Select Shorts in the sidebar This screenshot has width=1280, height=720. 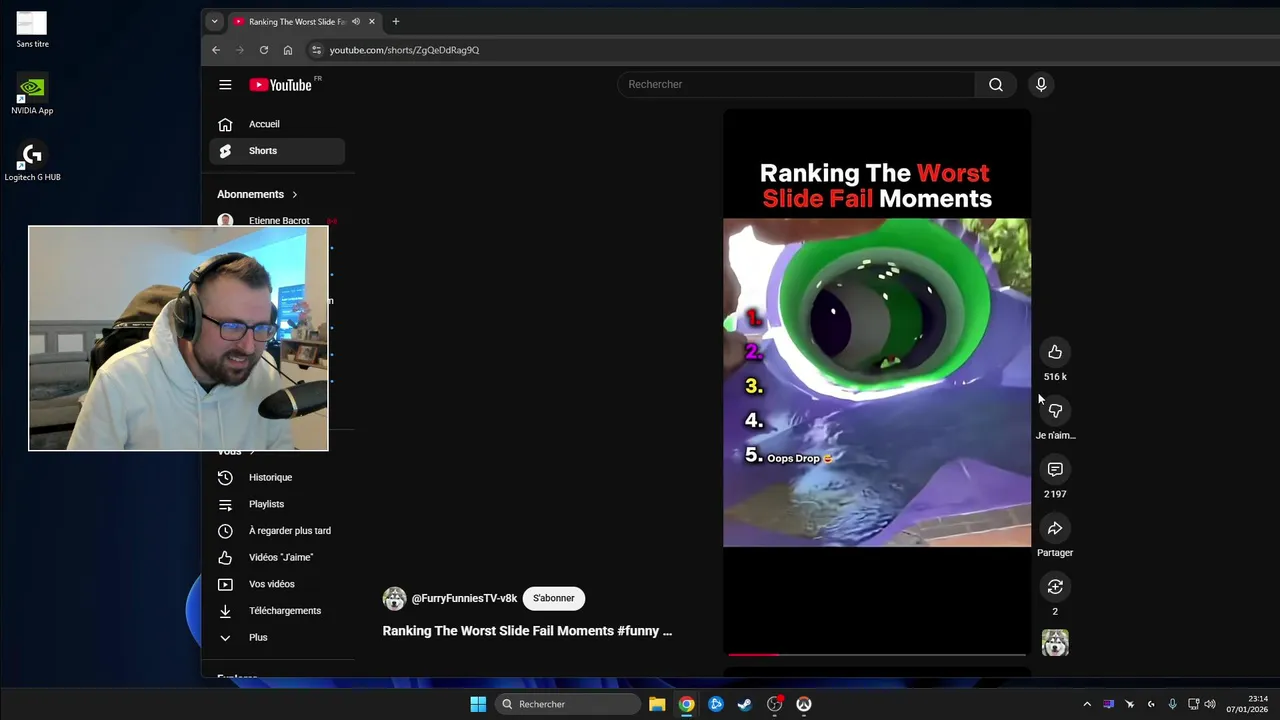[x=277, y=151]
